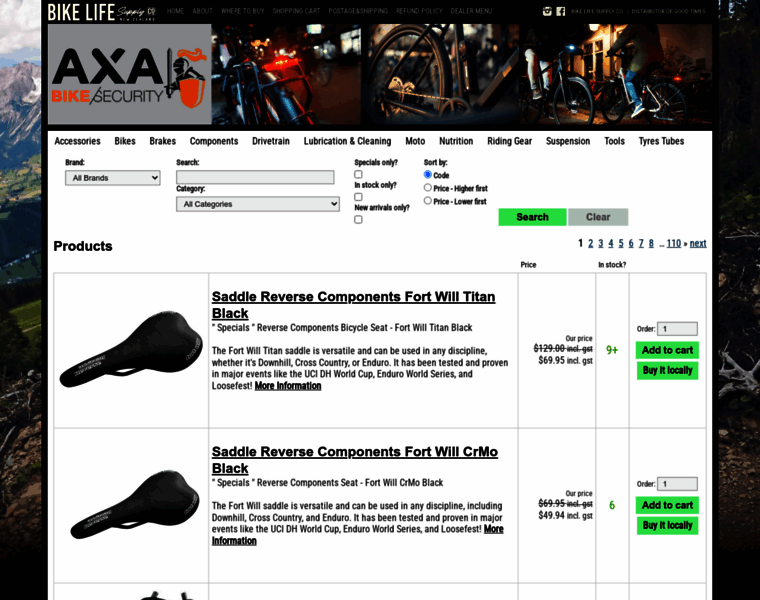
Task: Browse the Components category
Action: click(x=214, y=141)
